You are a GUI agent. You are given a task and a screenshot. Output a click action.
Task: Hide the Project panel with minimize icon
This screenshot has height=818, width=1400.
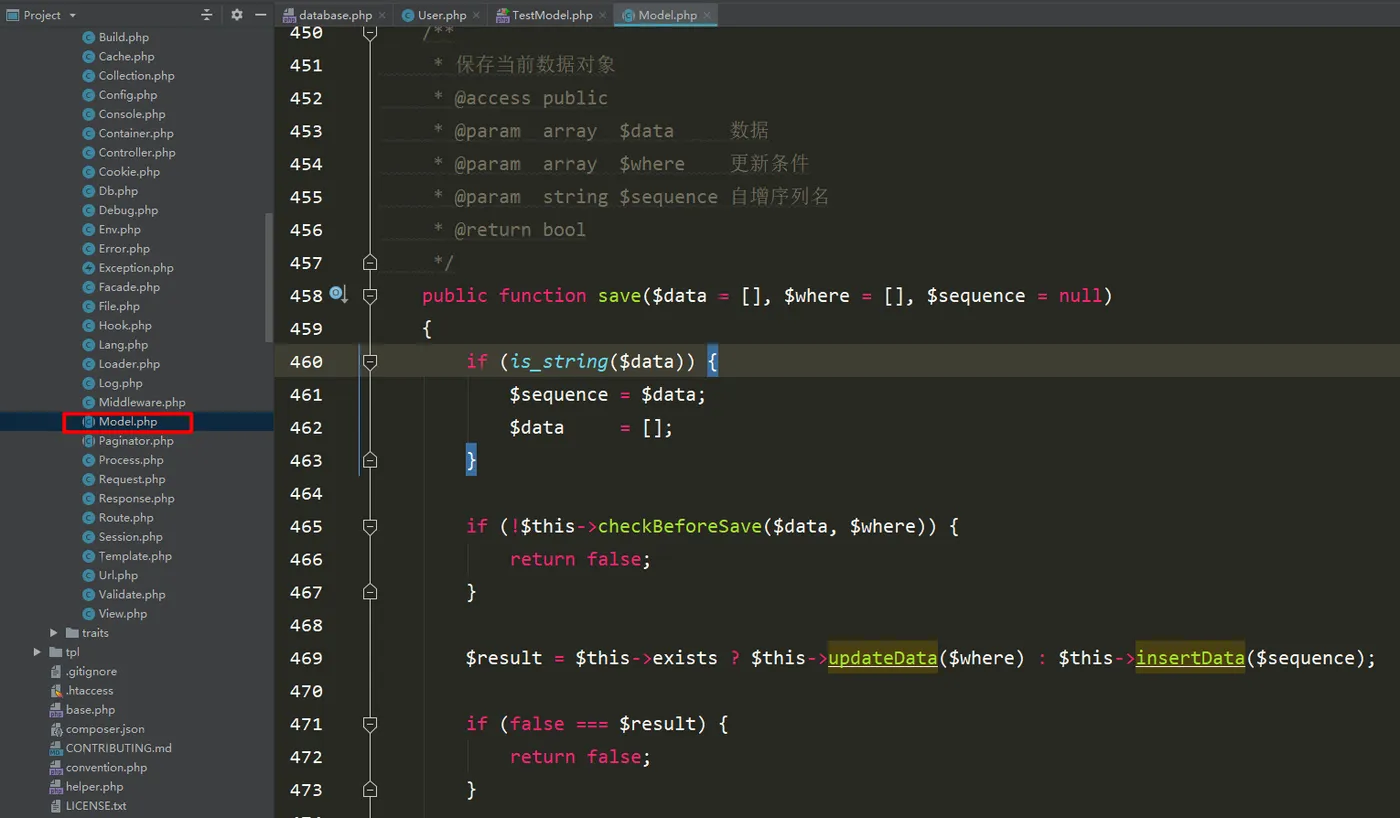pyautogui.click(x=261, y=15)
